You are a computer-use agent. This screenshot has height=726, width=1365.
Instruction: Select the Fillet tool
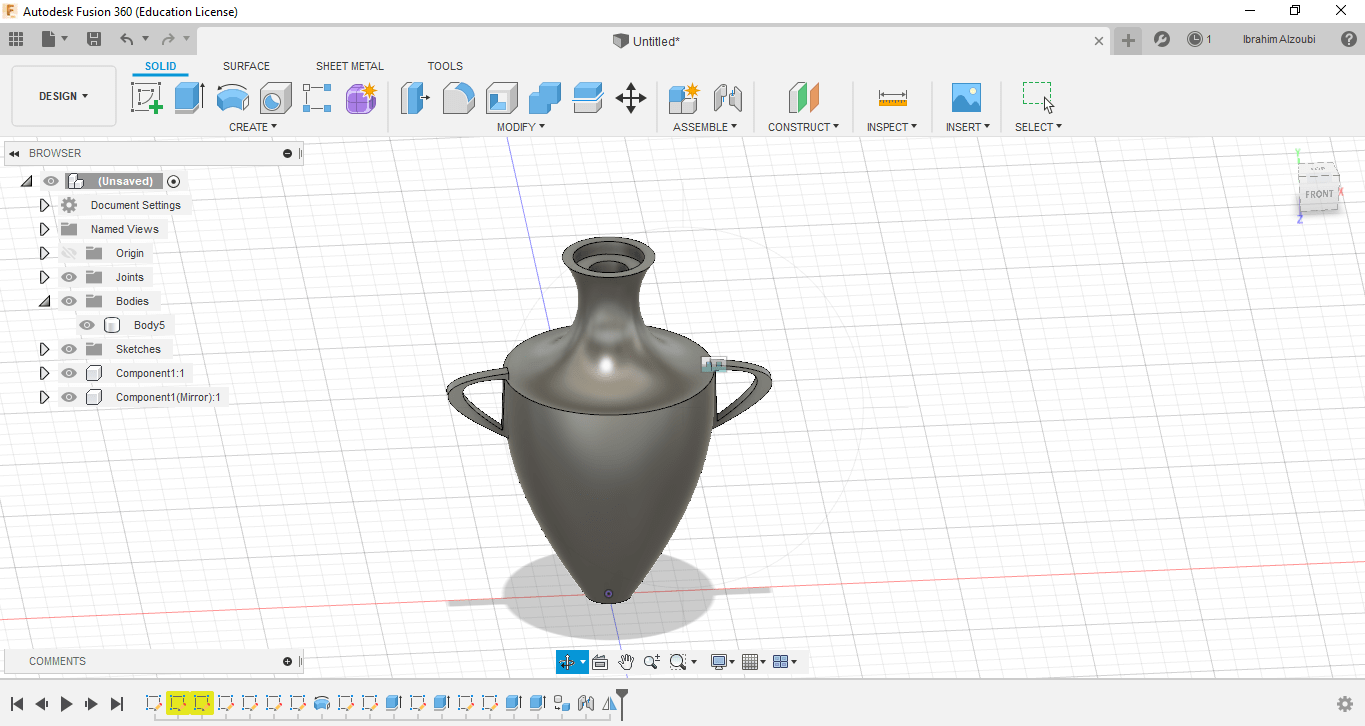(x=459, y=98)
